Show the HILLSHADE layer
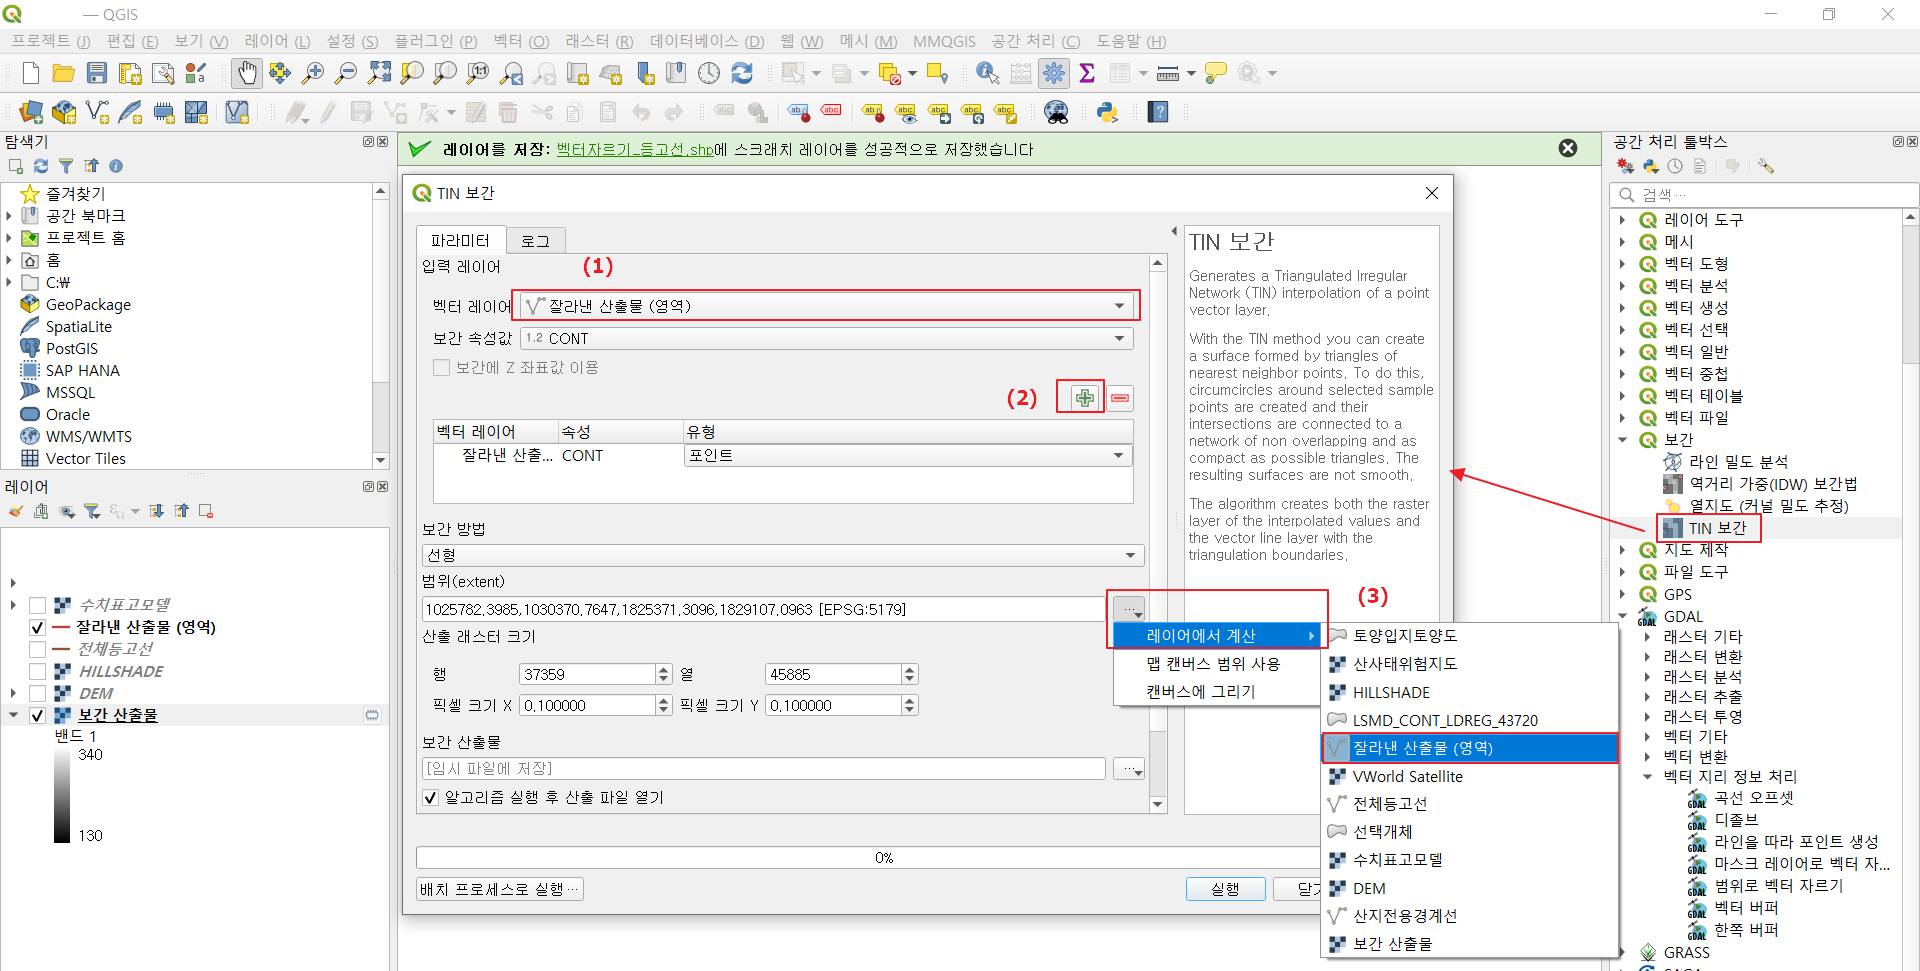 pos(37,671)
